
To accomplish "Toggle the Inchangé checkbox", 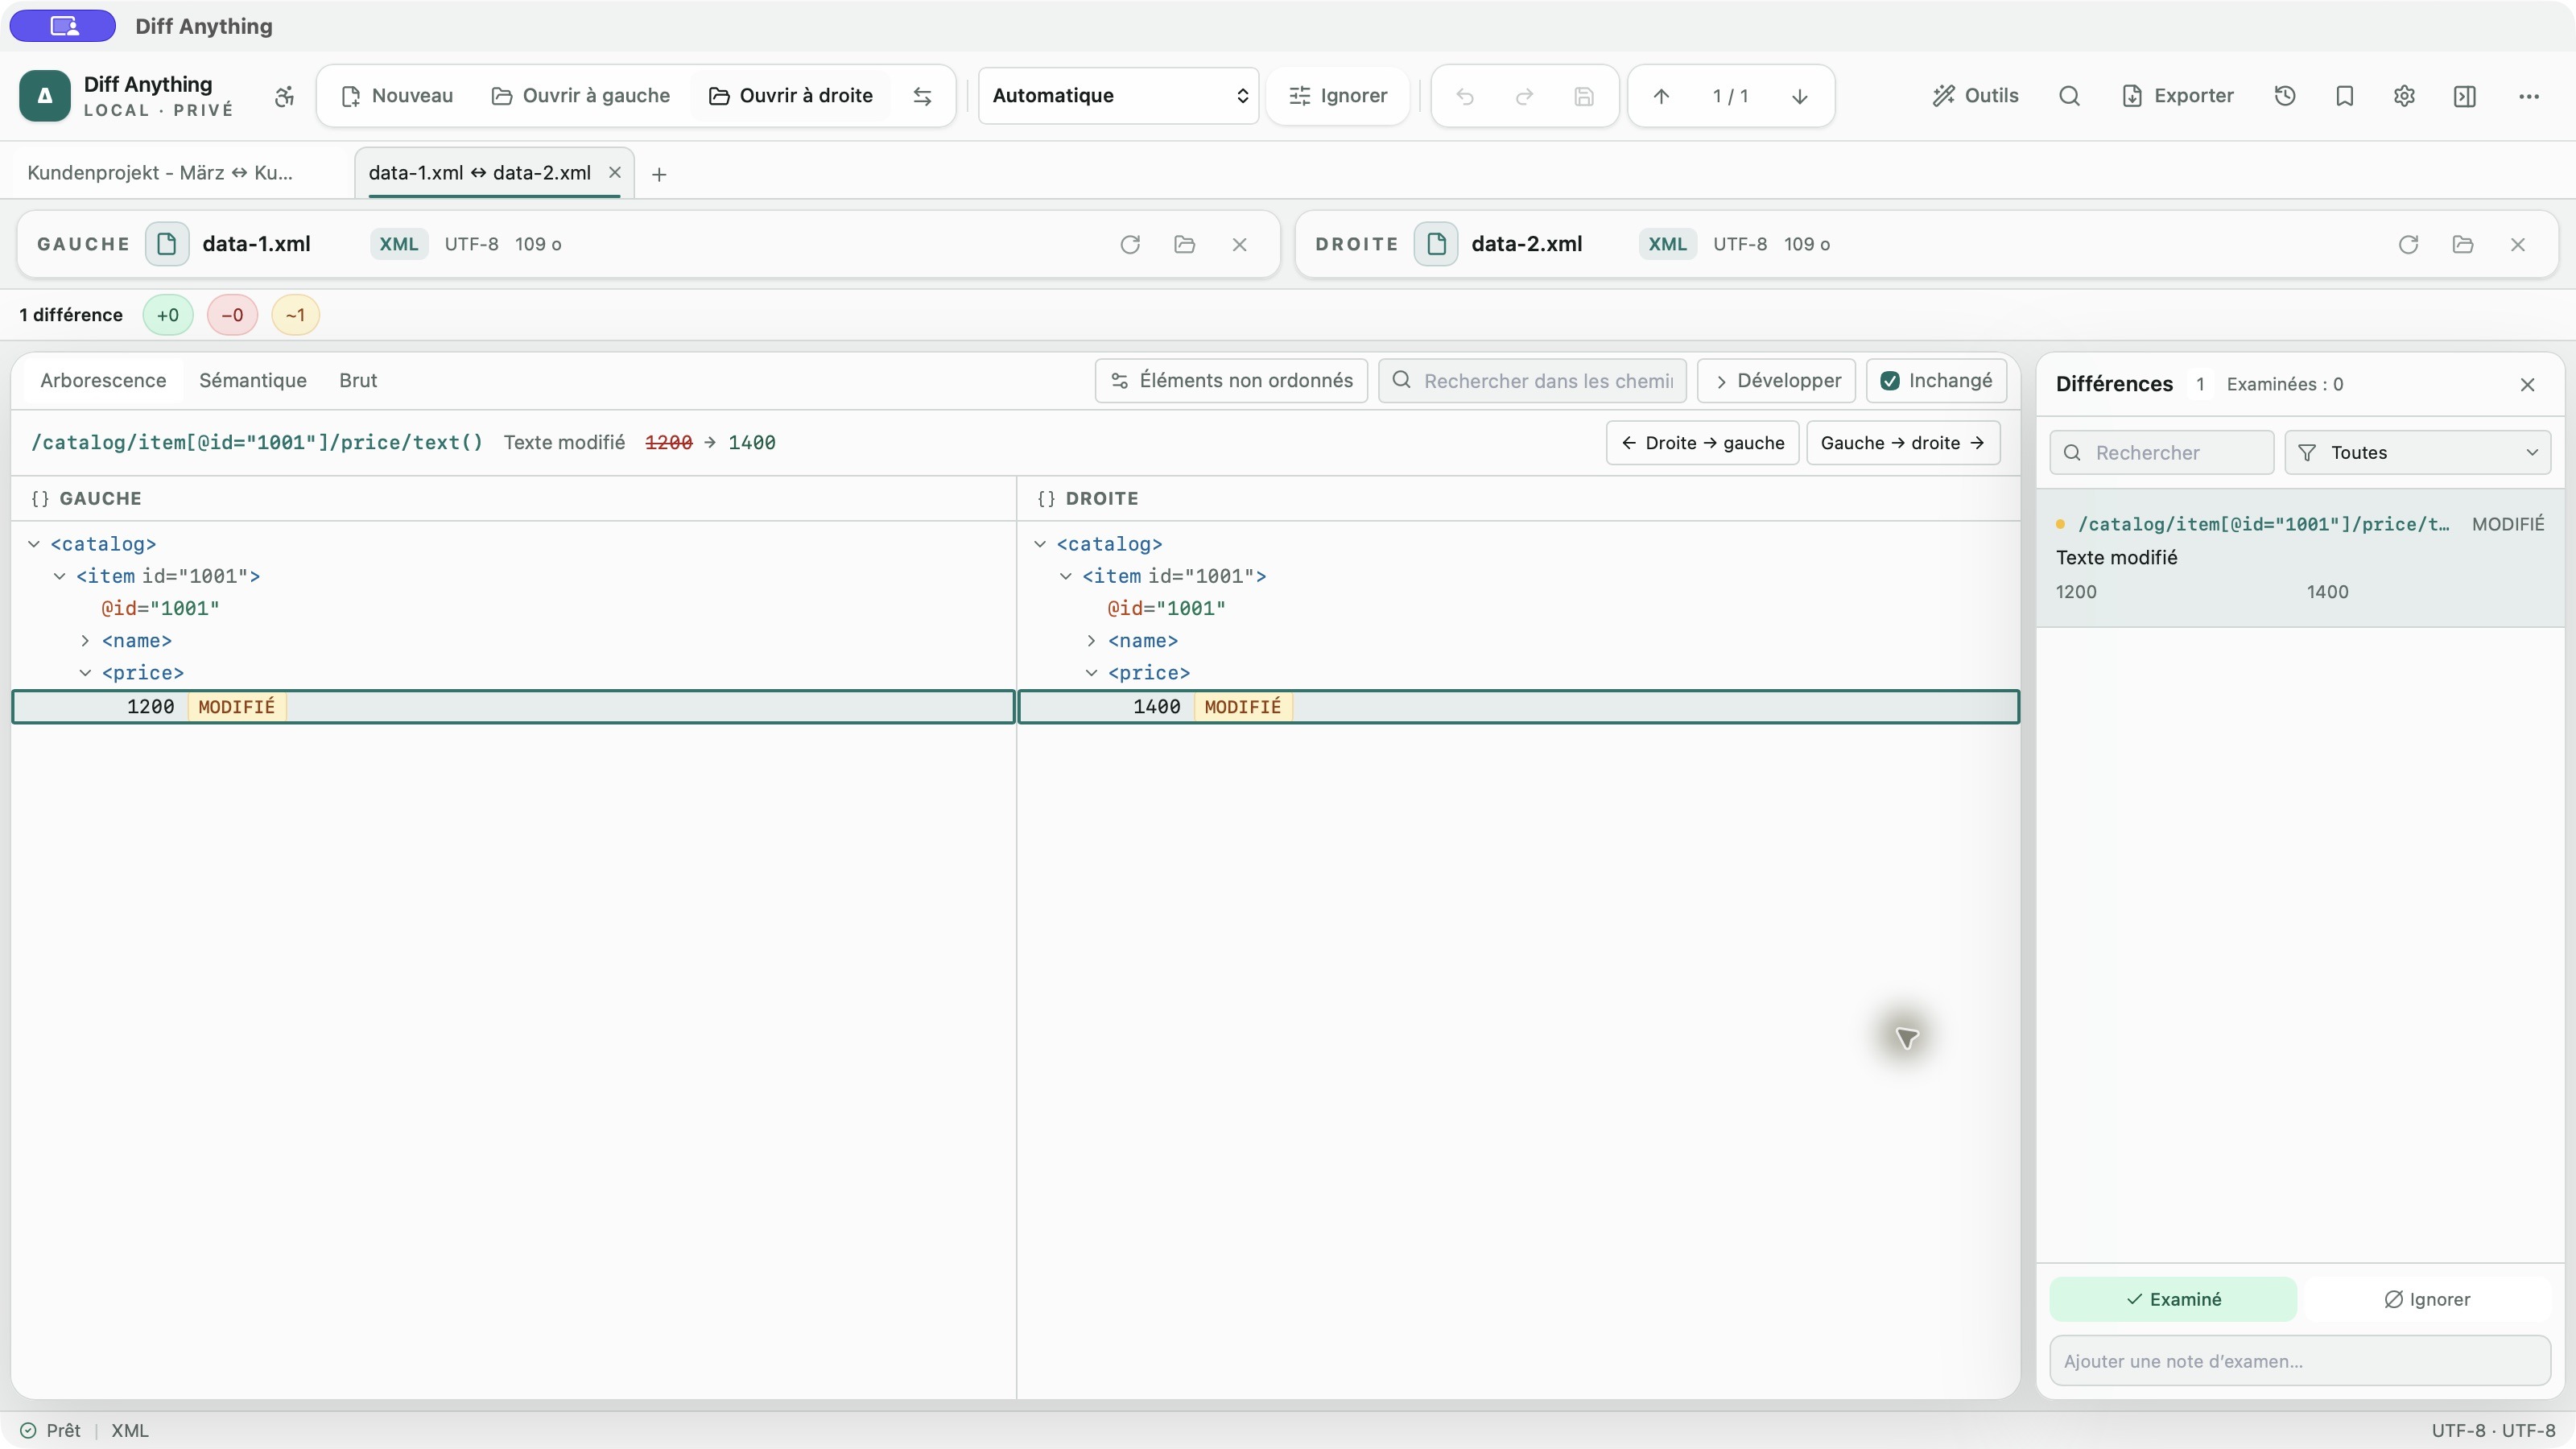I will point(1890,381).
